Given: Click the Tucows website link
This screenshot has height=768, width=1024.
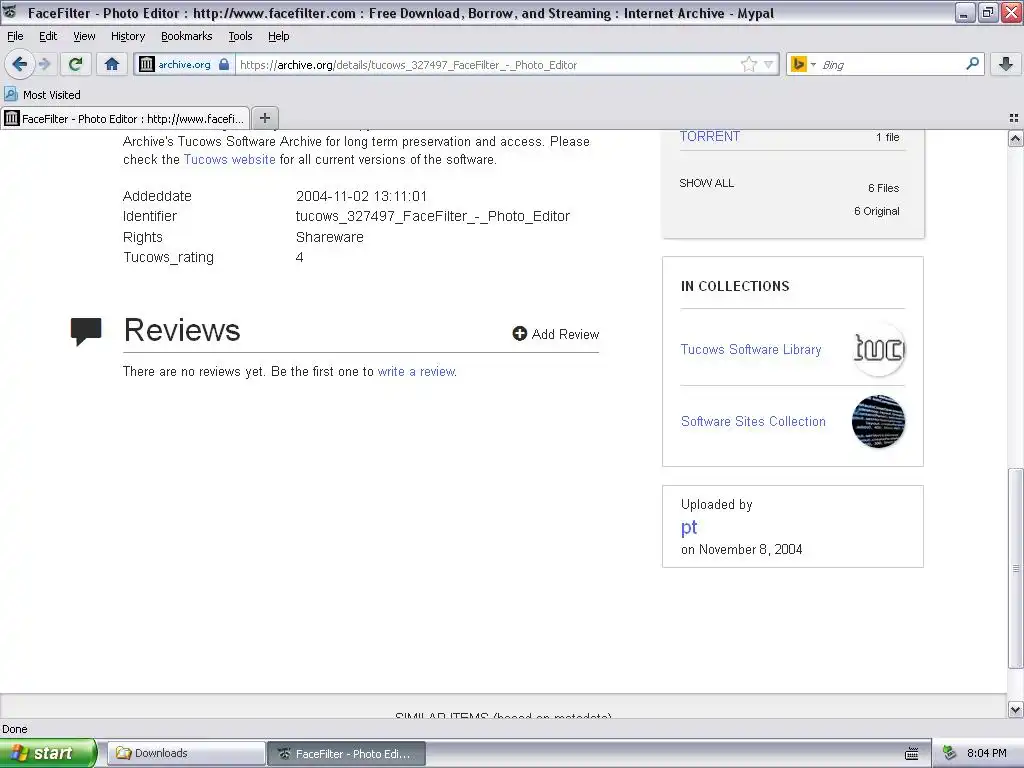Looking at the screenshot, I should 229,159.
